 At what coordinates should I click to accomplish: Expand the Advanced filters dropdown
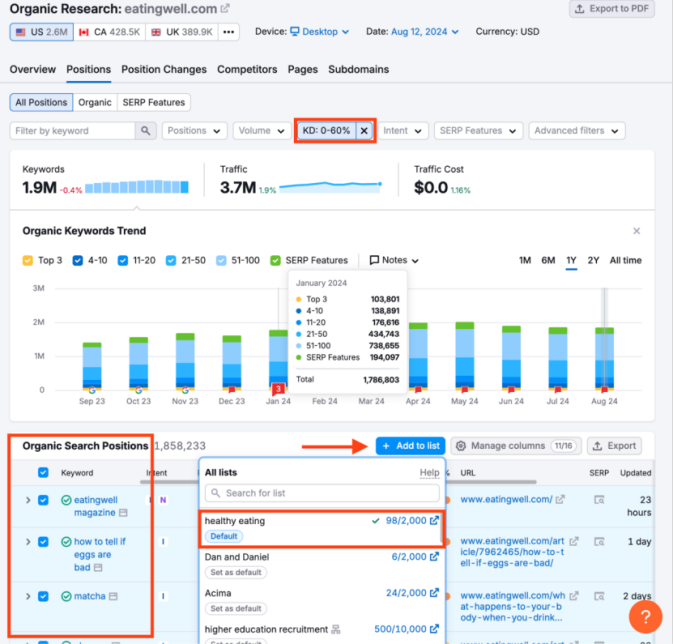click(x=576, y=131)
